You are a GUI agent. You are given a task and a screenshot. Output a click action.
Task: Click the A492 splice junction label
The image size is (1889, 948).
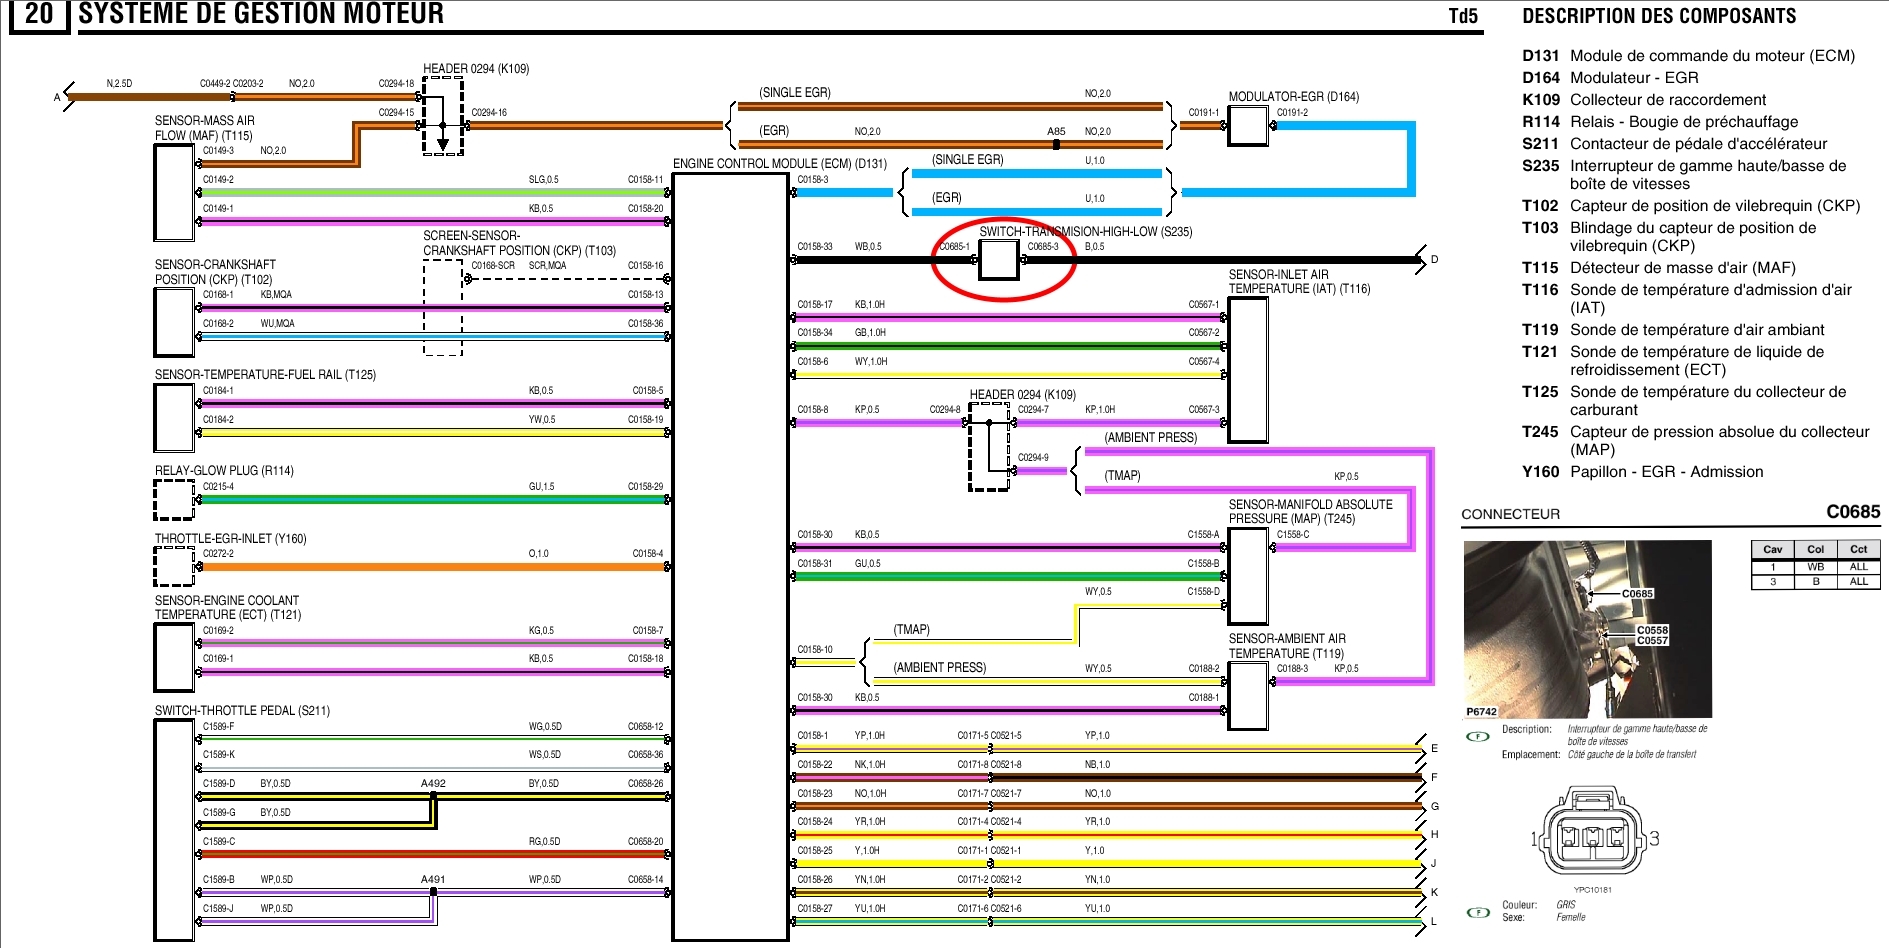(x=433, y=784)
